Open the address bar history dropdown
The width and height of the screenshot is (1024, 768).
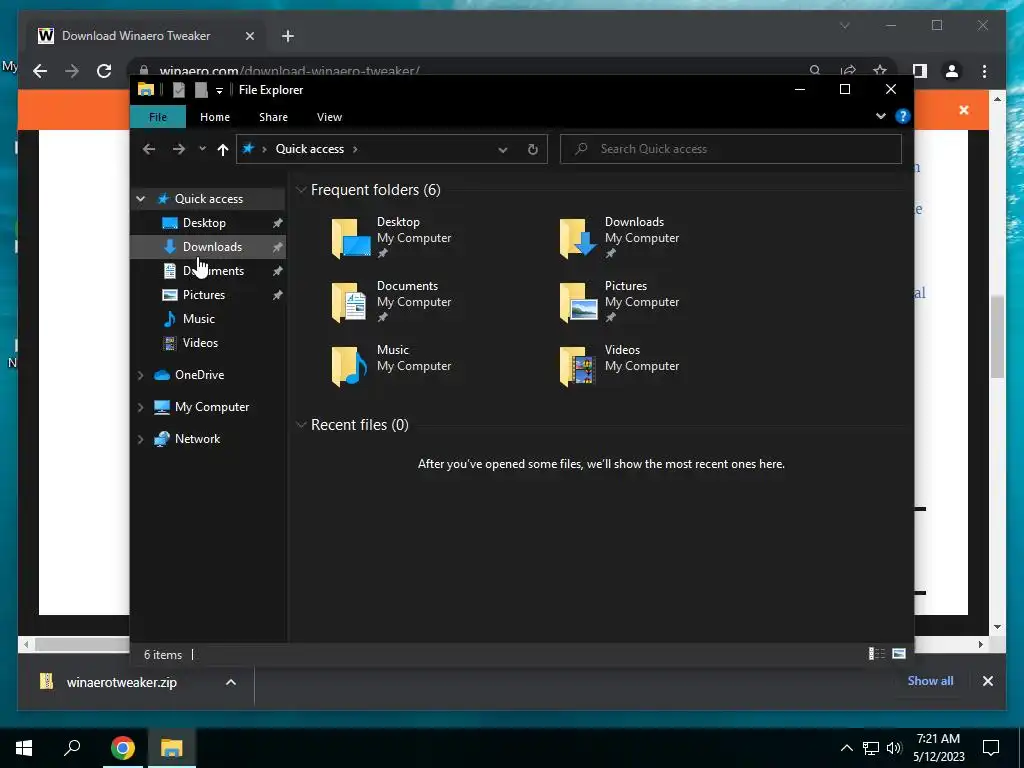click(503, 150)
